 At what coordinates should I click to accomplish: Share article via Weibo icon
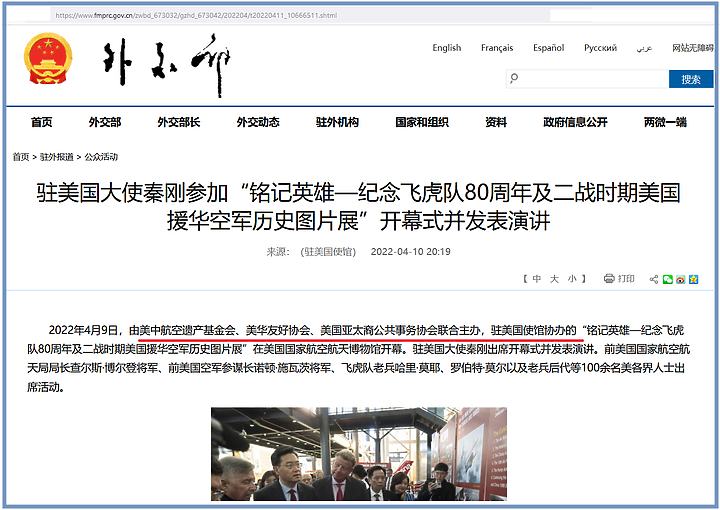click(x=681, y=279)
